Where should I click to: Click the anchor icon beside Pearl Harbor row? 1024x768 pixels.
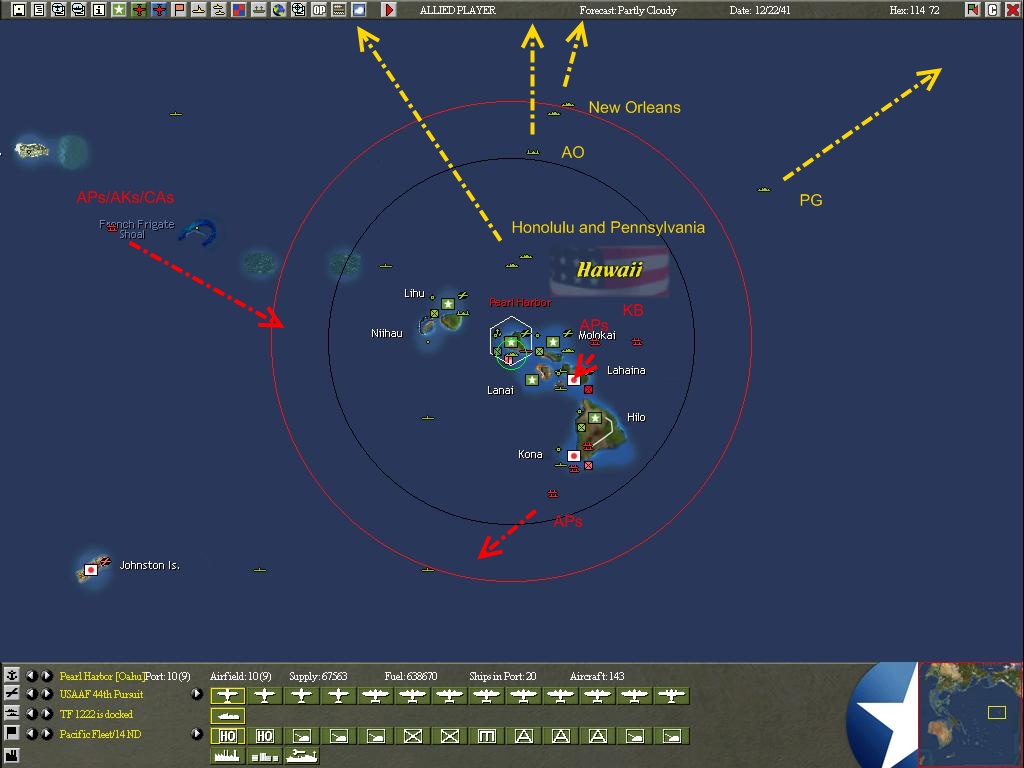11,675
